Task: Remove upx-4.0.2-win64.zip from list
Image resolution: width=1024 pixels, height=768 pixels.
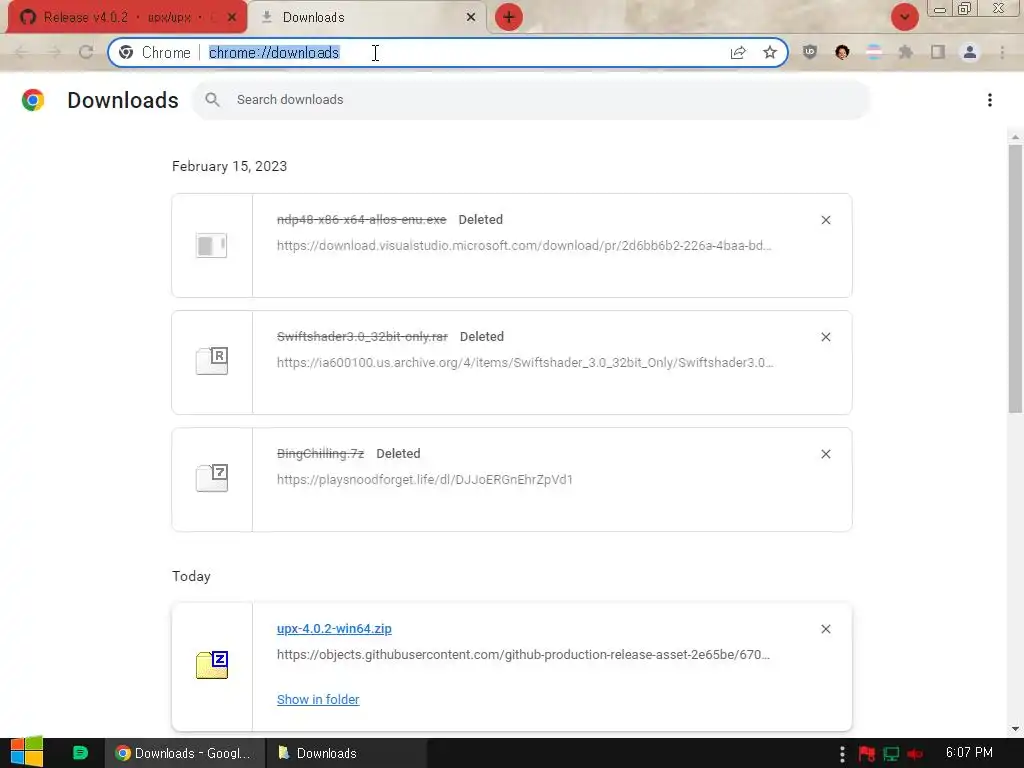Action: (825, 629)
